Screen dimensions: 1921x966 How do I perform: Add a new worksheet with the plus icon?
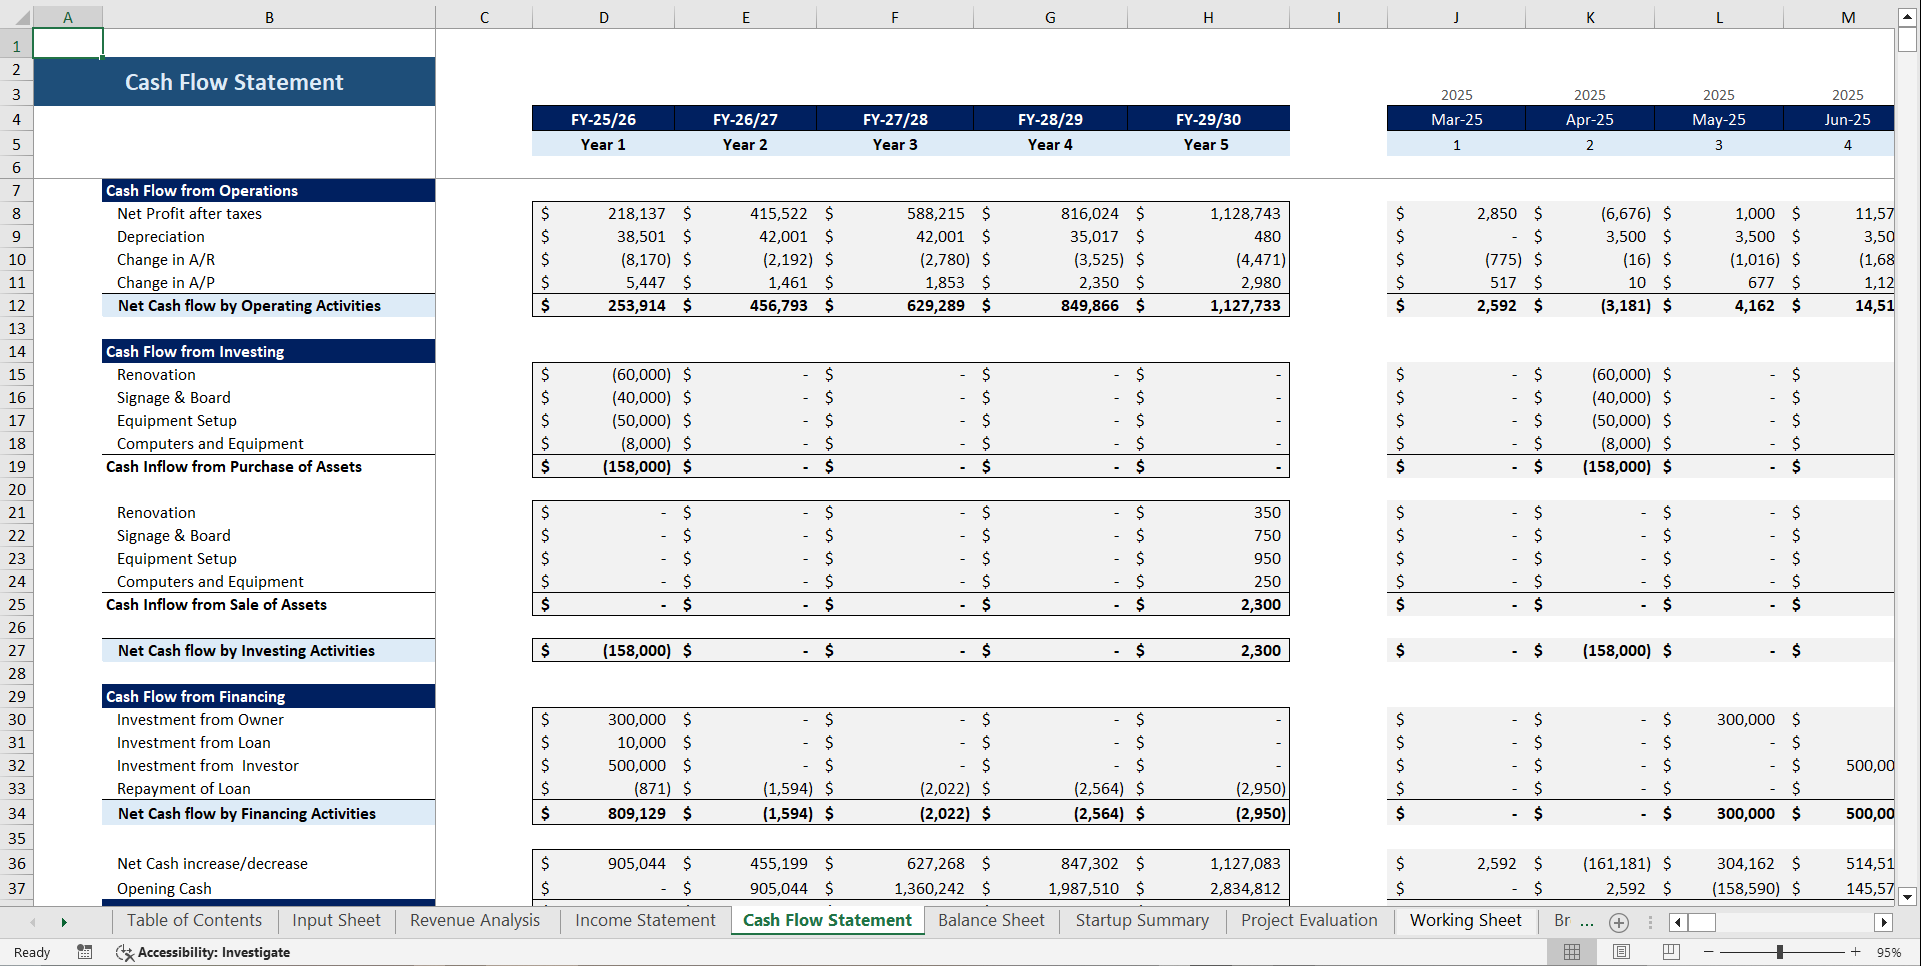click(x=1618, y=922)
